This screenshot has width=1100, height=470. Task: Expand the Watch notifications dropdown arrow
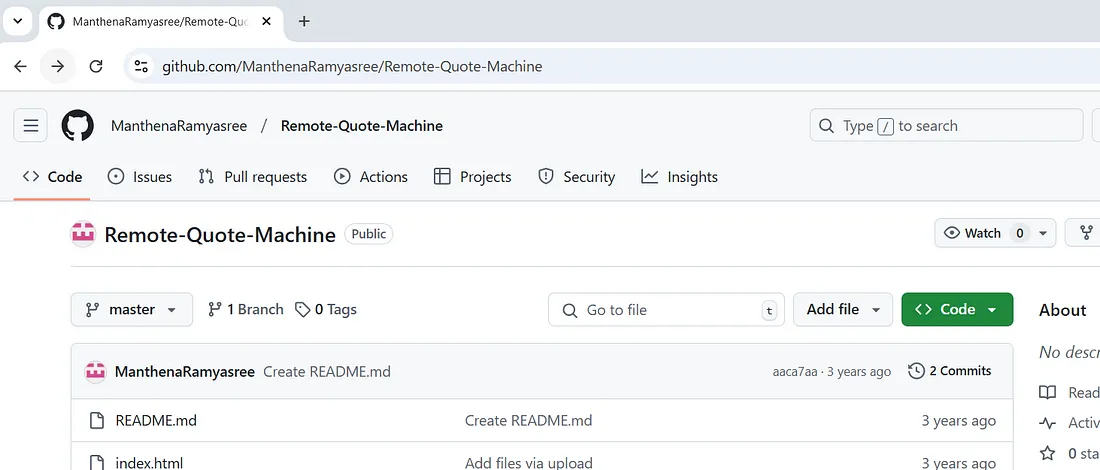point(1042,233)
